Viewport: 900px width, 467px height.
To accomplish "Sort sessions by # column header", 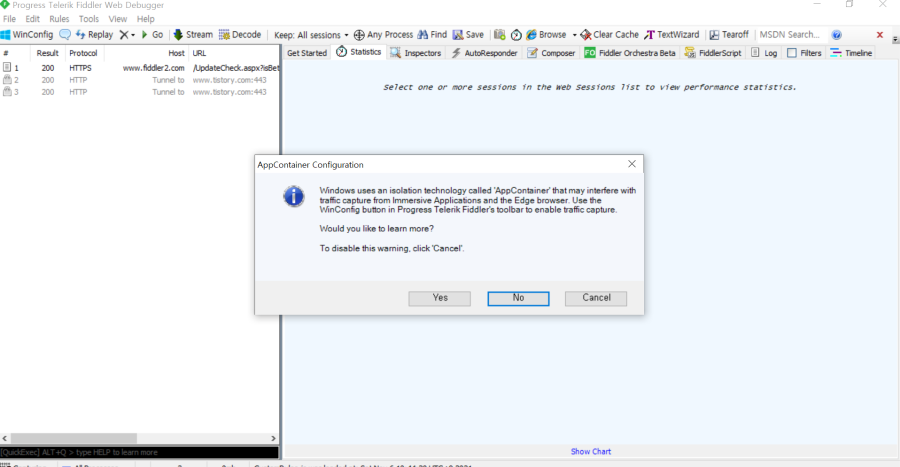I will click(15, 53).
